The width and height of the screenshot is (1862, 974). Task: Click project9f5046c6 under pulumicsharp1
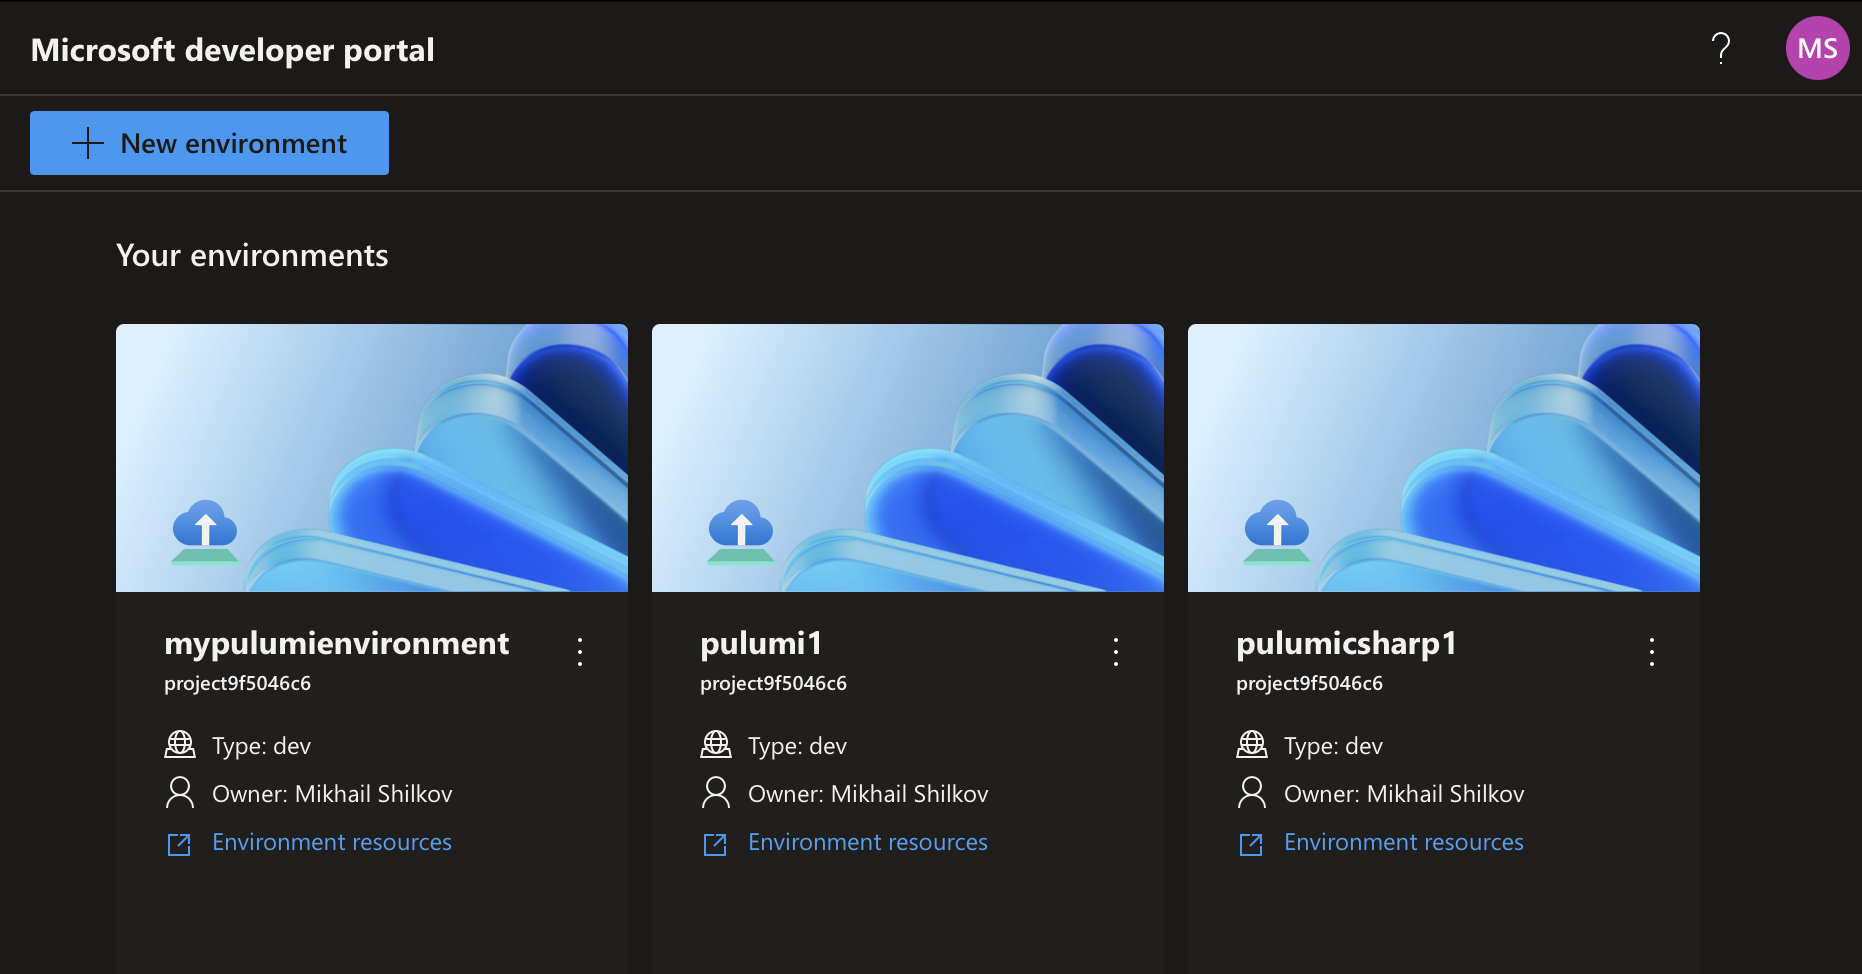[1309, 684]
